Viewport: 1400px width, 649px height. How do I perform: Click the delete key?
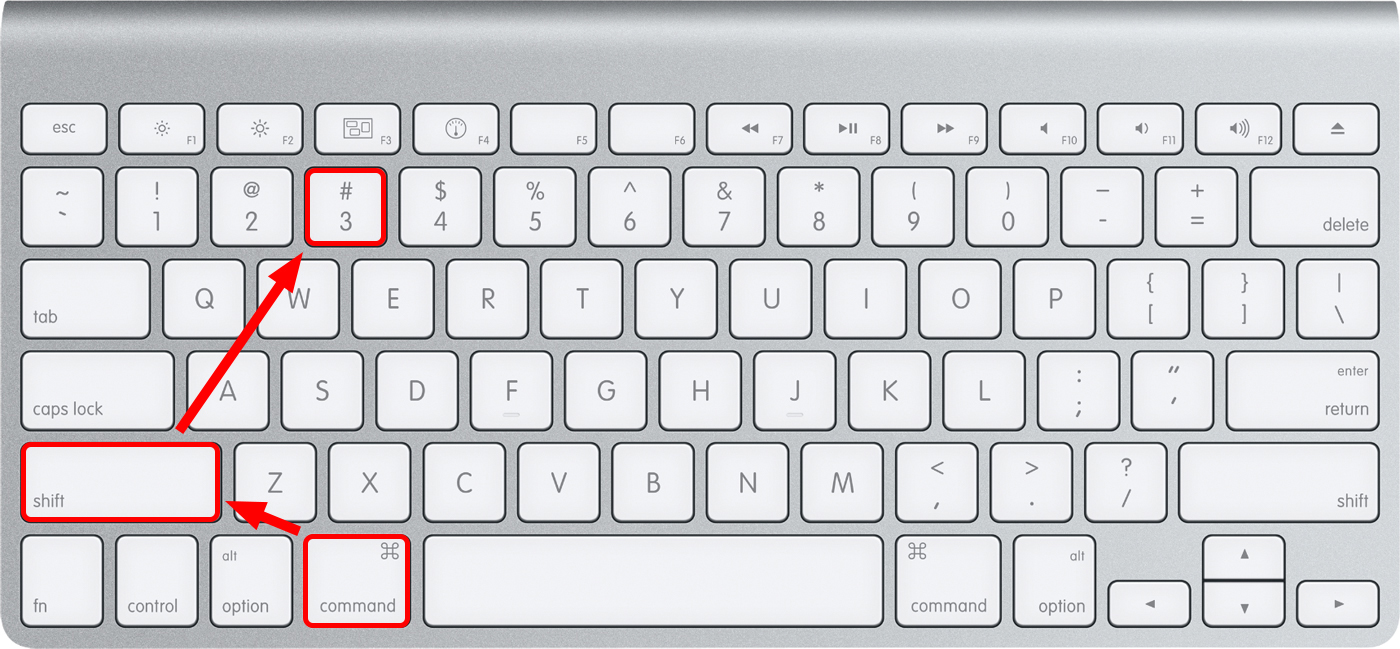click(1315, 206)
